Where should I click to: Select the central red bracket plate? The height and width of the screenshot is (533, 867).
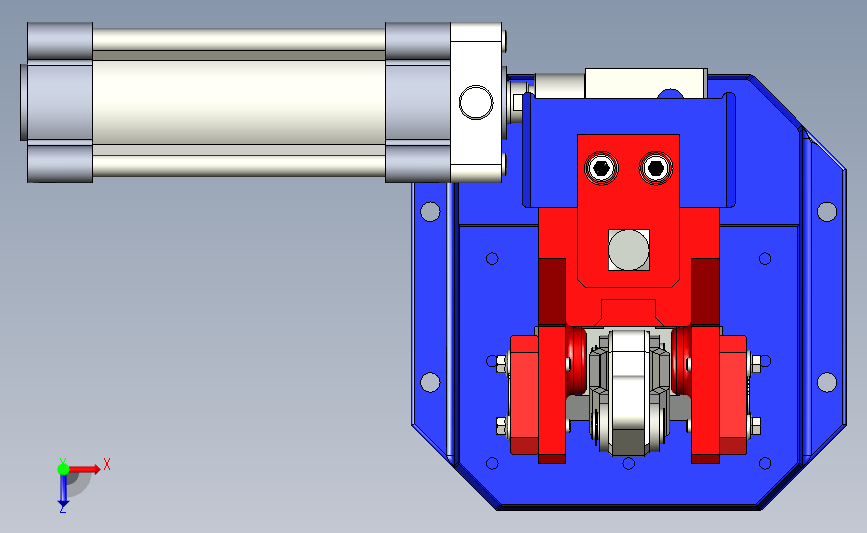click(628, 210)
